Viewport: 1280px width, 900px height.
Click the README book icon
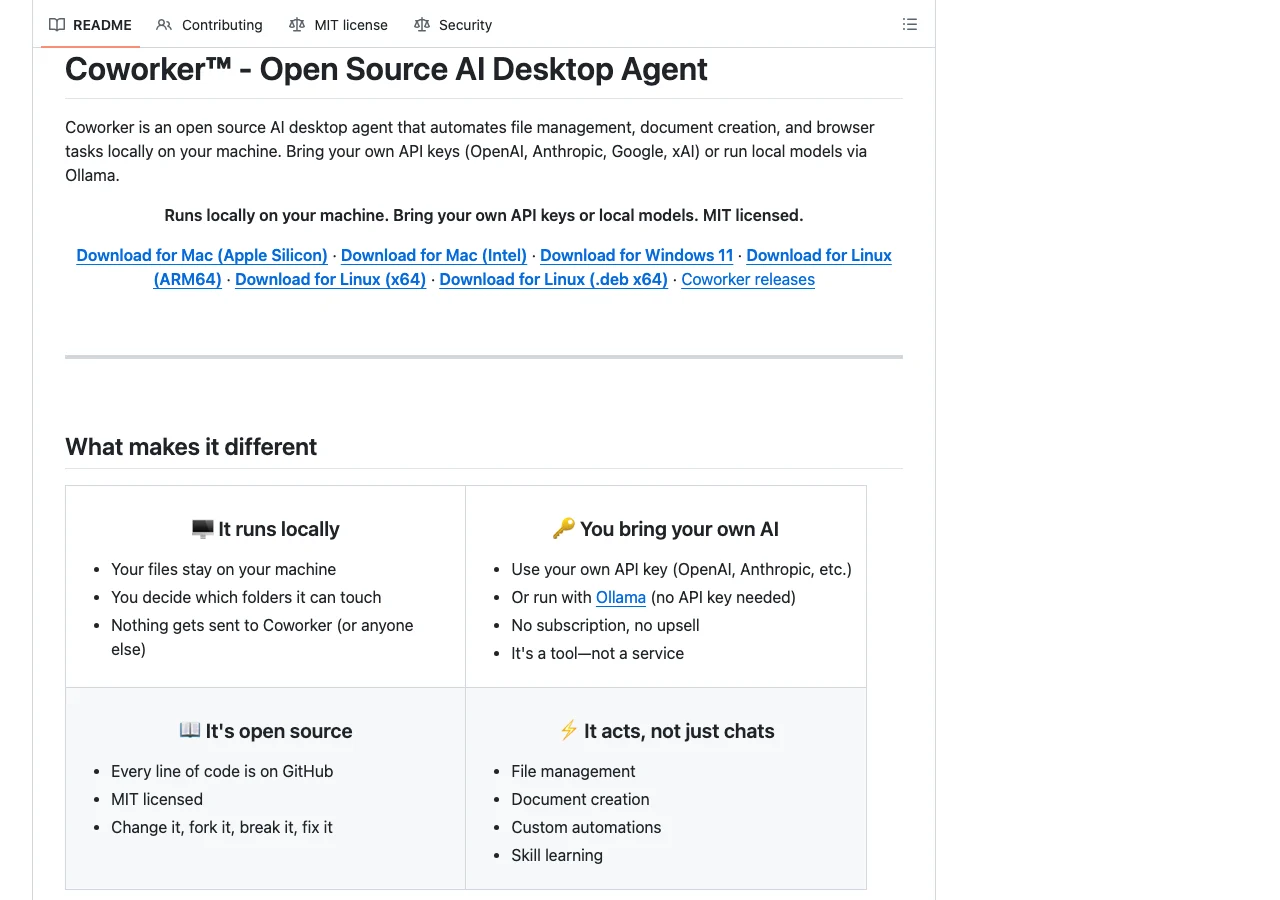[57, 25]
